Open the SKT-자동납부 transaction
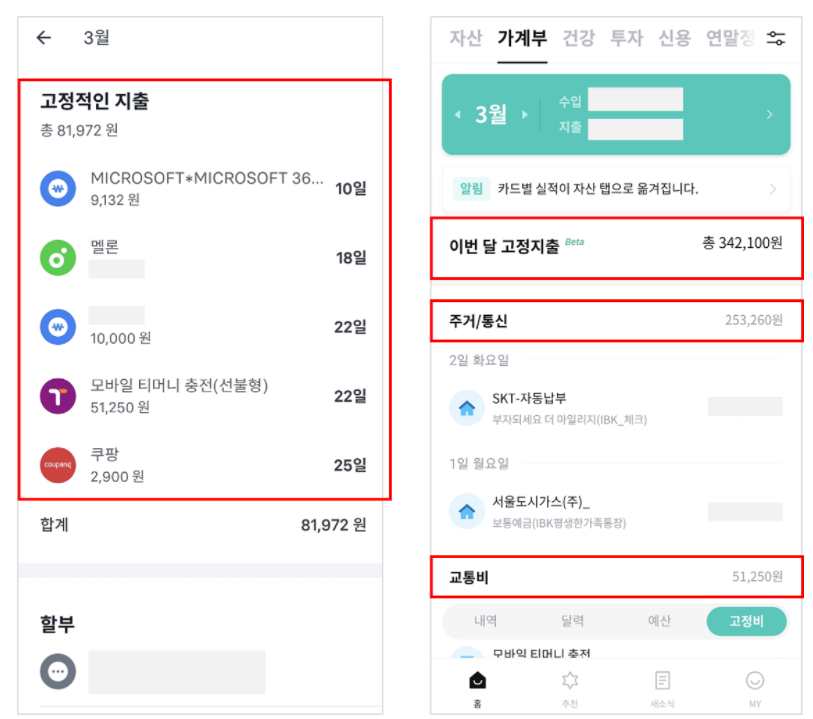Screen dimensions: 813x719 click(x=616, y=408)
